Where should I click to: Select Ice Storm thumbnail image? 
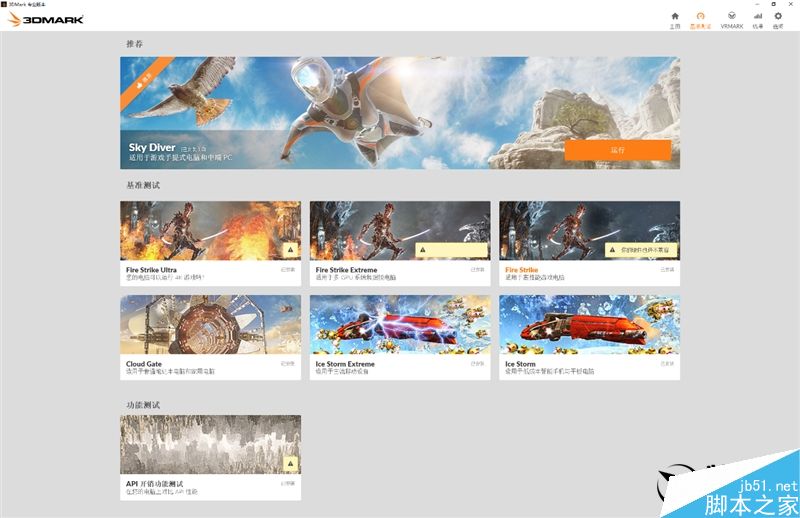click(589, 325)
